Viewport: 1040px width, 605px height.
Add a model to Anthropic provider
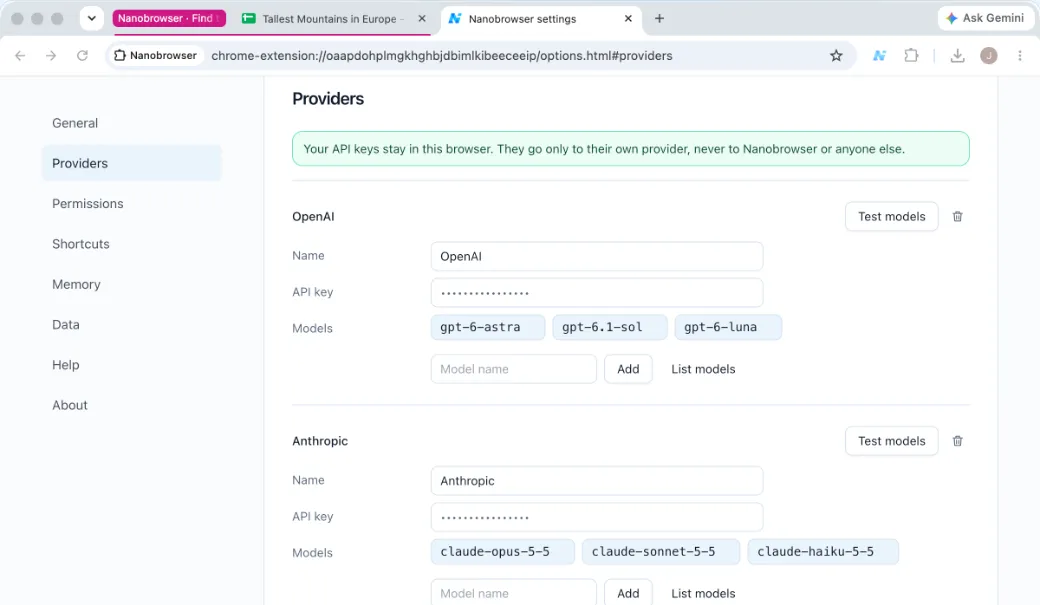tap(628, 593)
